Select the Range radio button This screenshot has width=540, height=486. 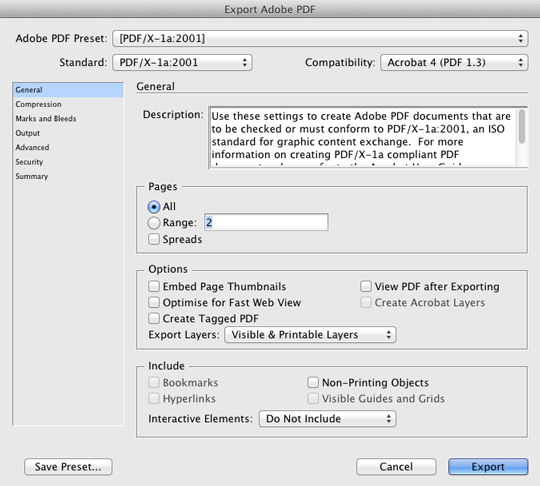(x=154, y=223)
